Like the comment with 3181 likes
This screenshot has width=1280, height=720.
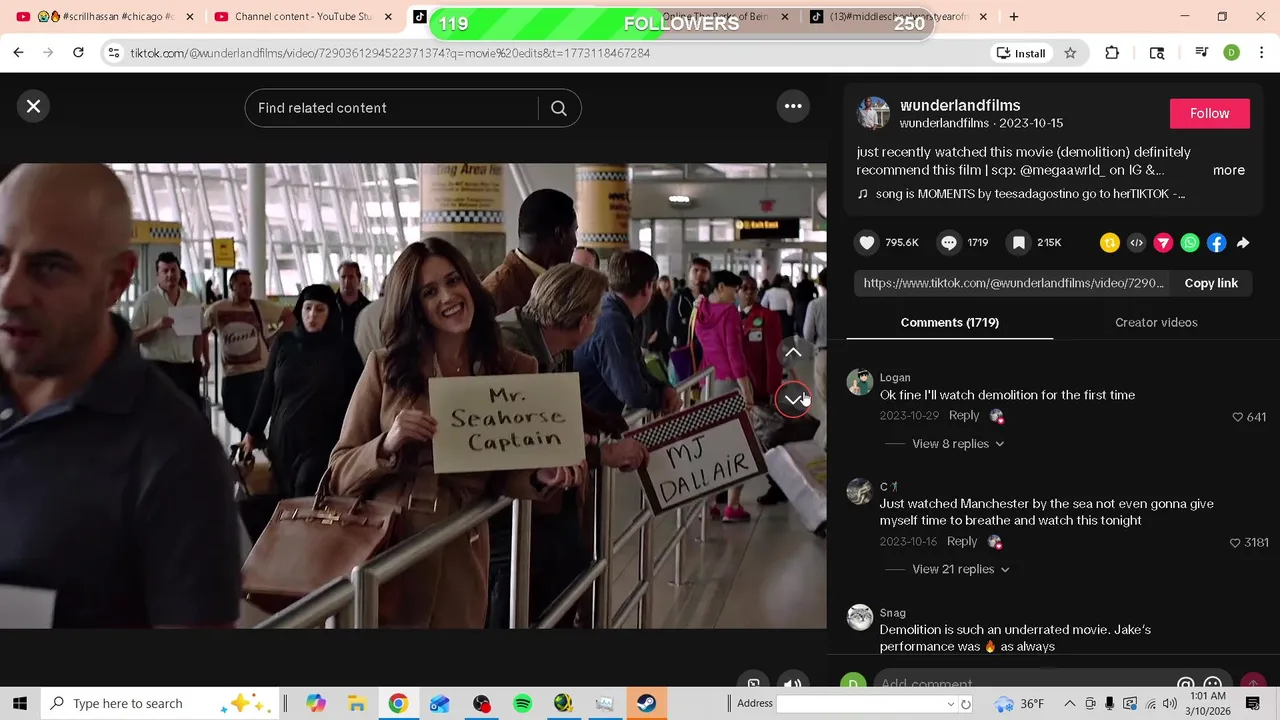point(1235,542)
